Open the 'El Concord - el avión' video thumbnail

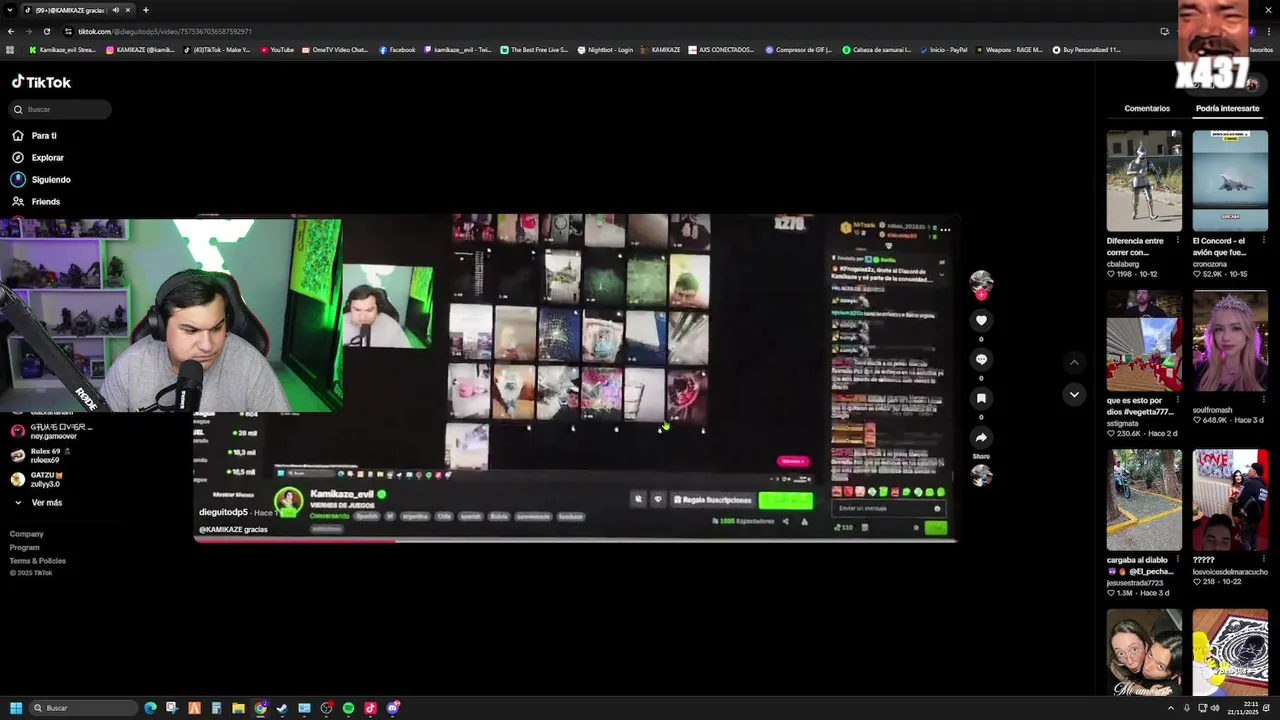coord(1230,181)
